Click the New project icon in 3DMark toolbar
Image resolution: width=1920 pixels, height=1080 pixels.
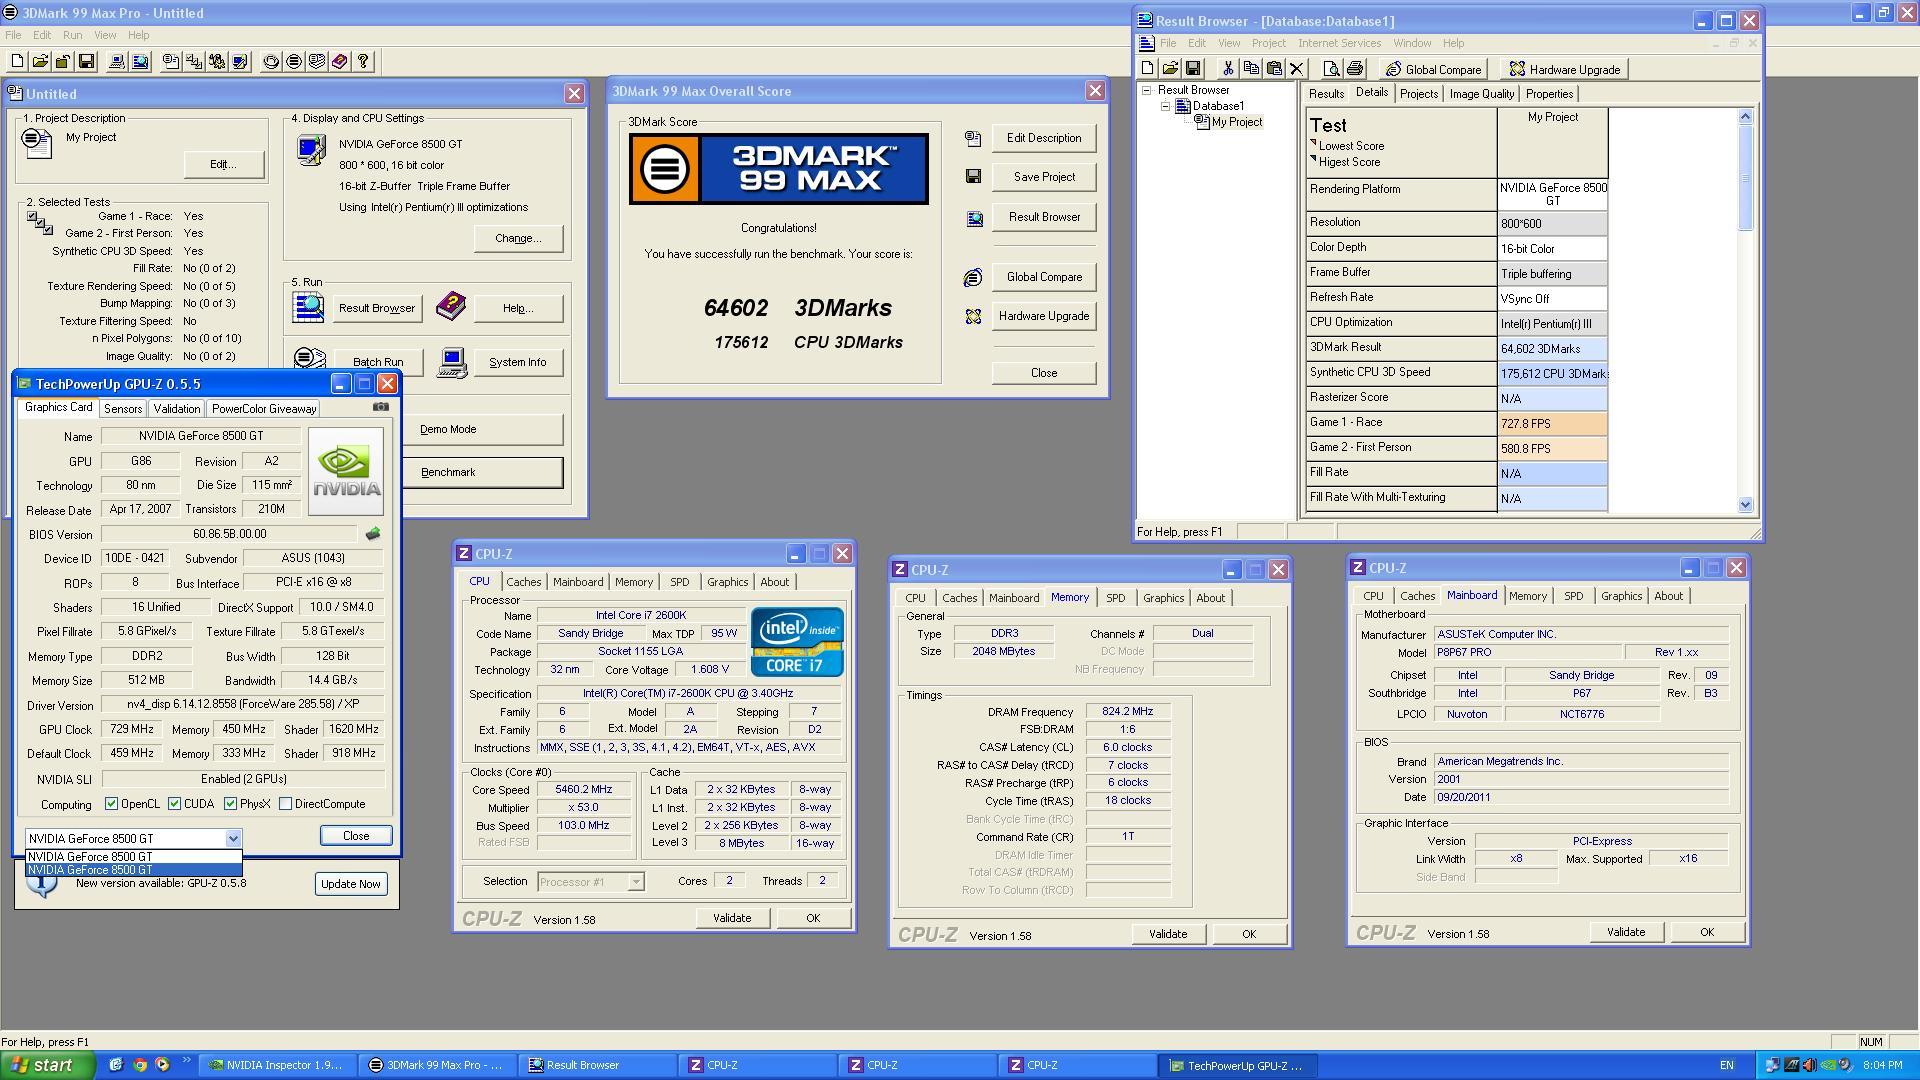17,62
